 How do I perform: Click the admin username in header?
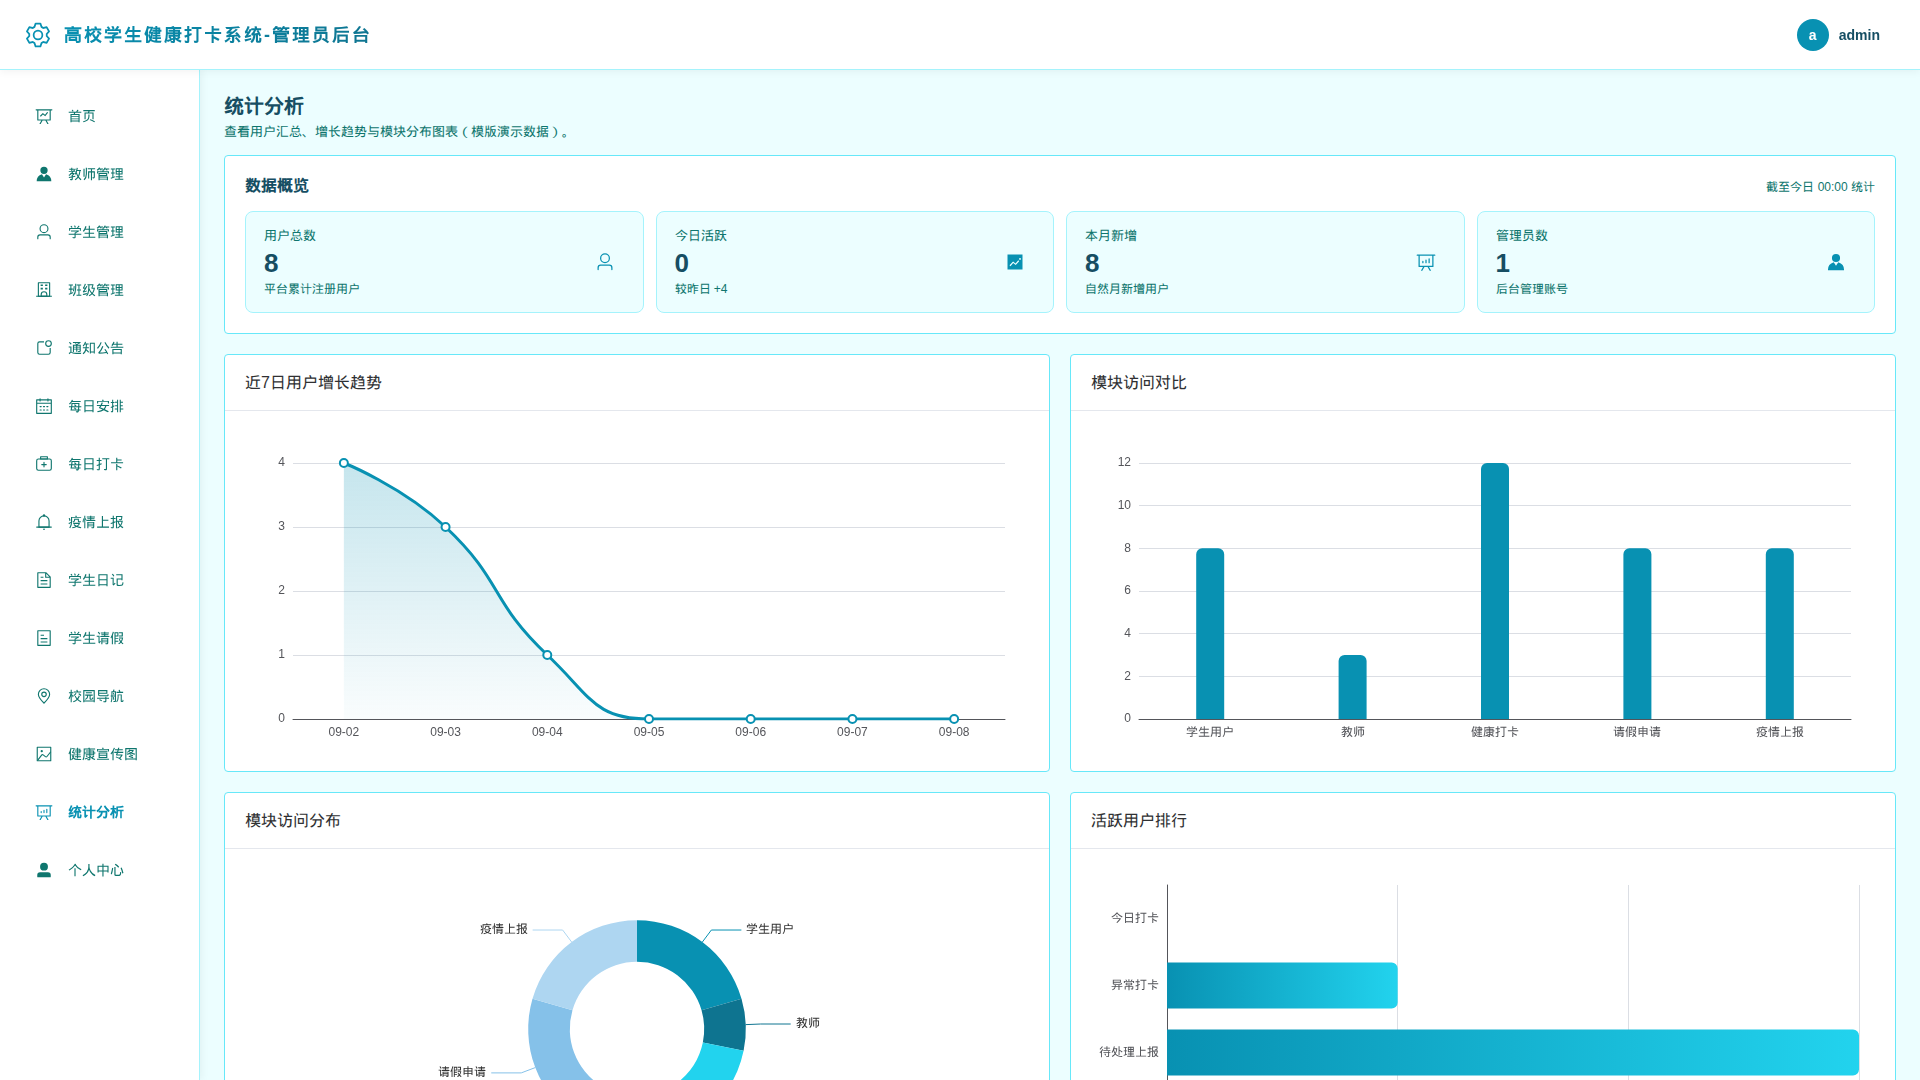(x=1859, y=35)
